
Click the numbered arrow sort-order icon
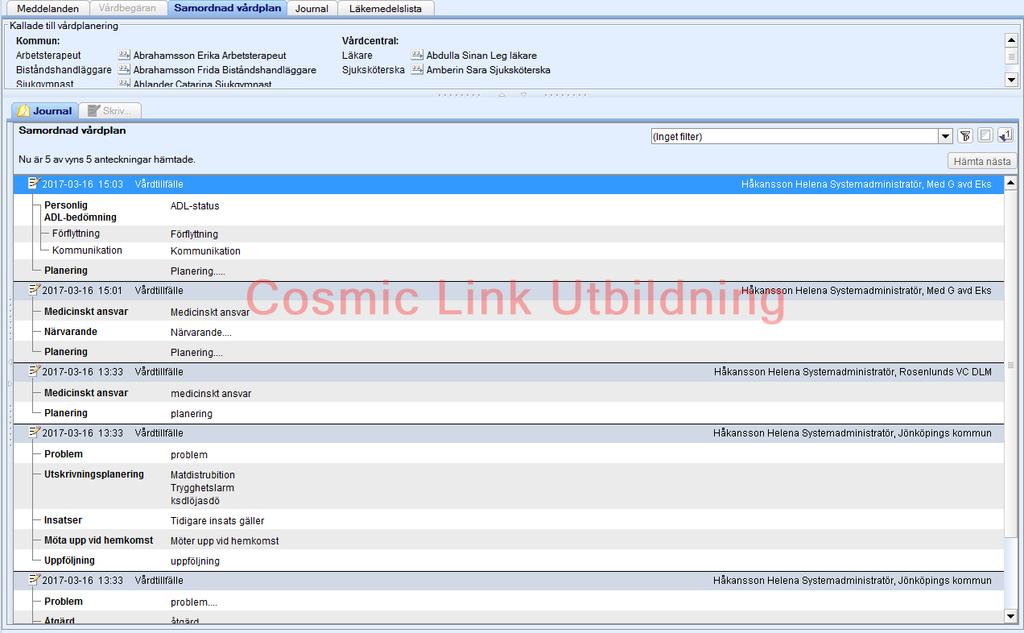pos(1006,136)
